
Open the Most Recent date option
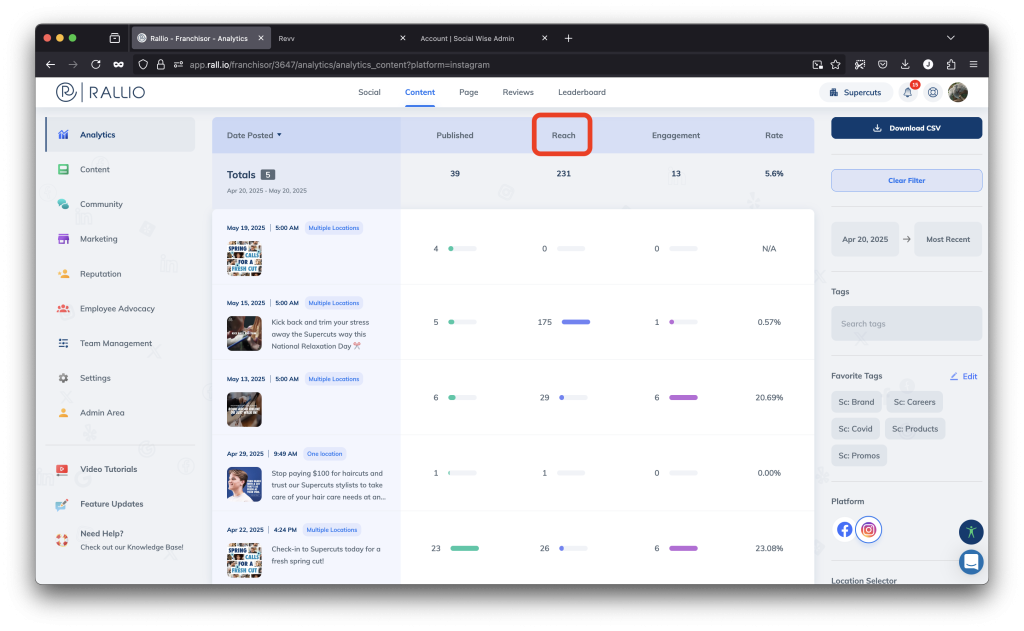(x=948, y=239)
